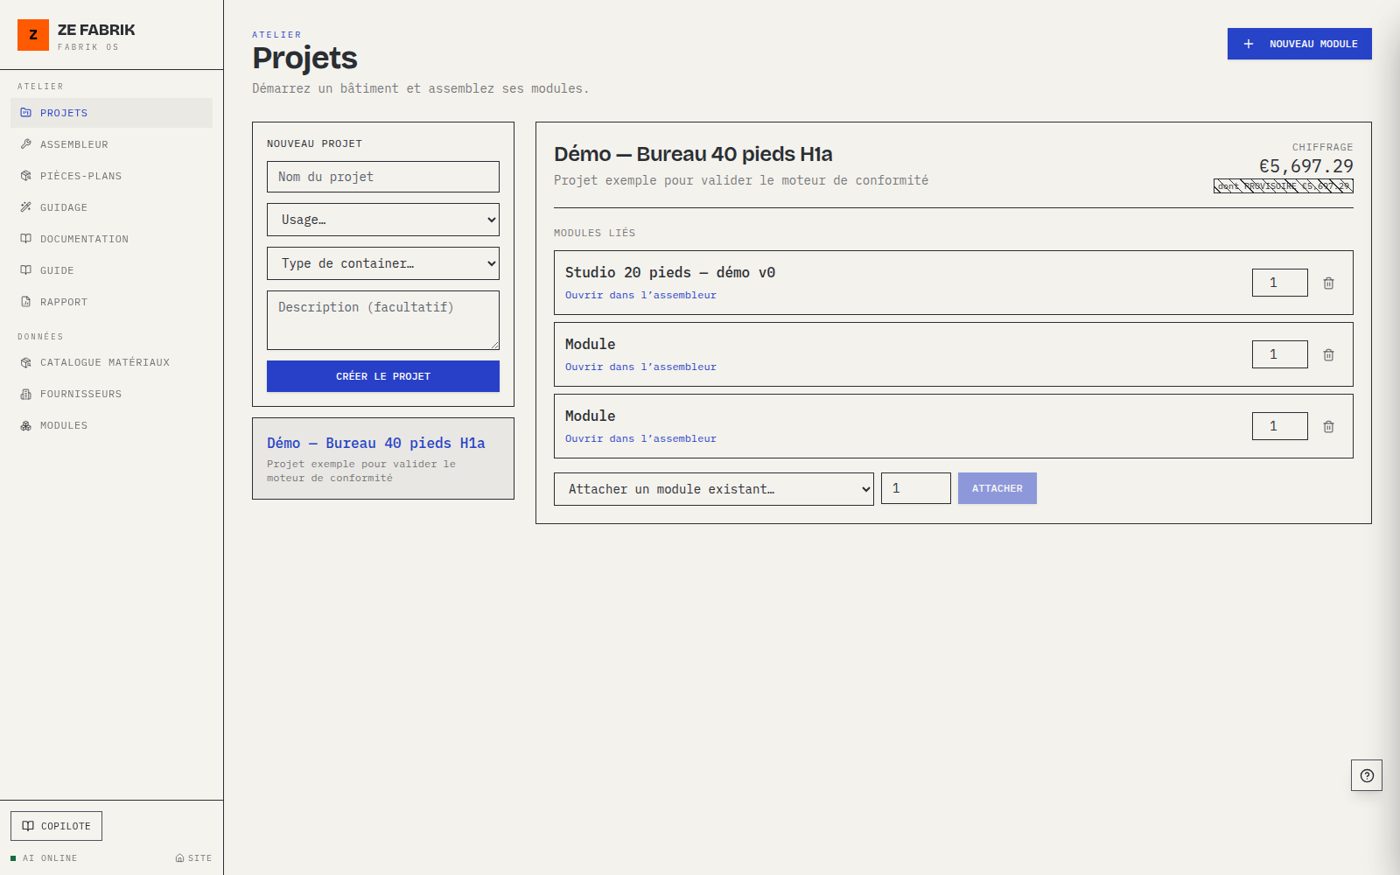Viewport: 1400px width, 875px height.
Task: Open the Type de container dropdown
Action: (383, 263)
